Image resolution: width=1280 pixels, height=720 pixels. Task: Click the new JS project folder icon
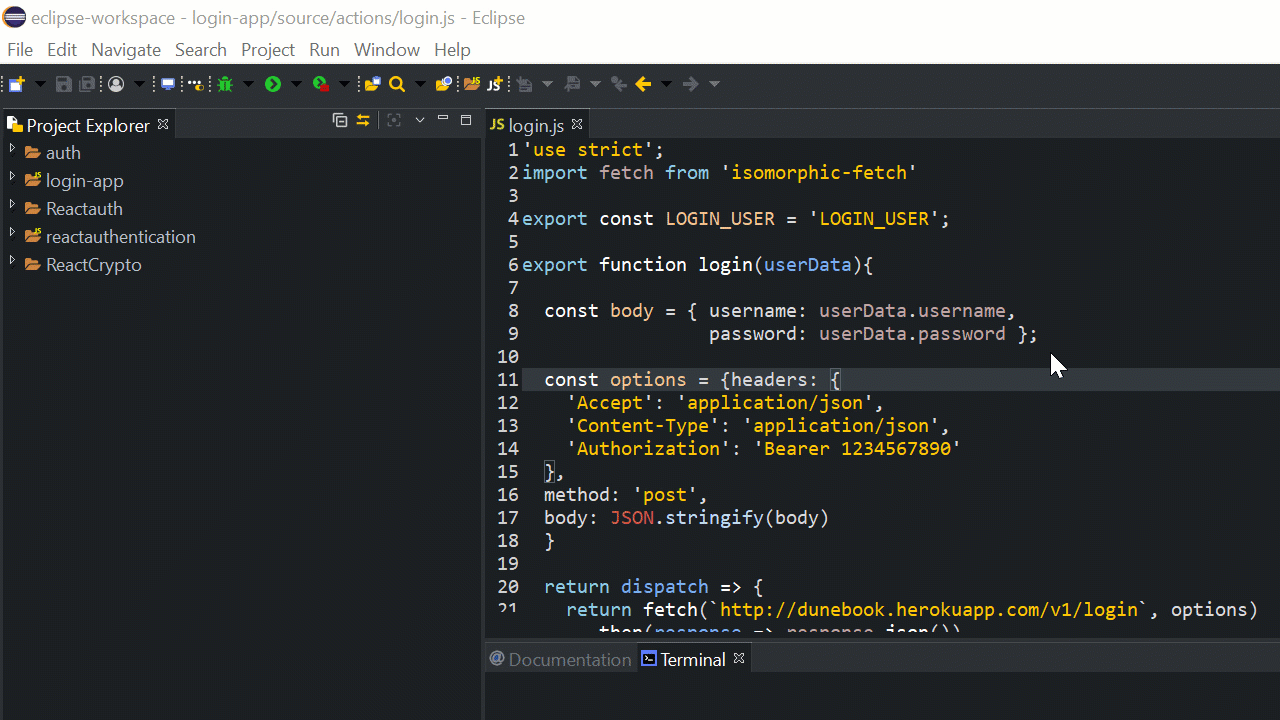tap(472, 84)
